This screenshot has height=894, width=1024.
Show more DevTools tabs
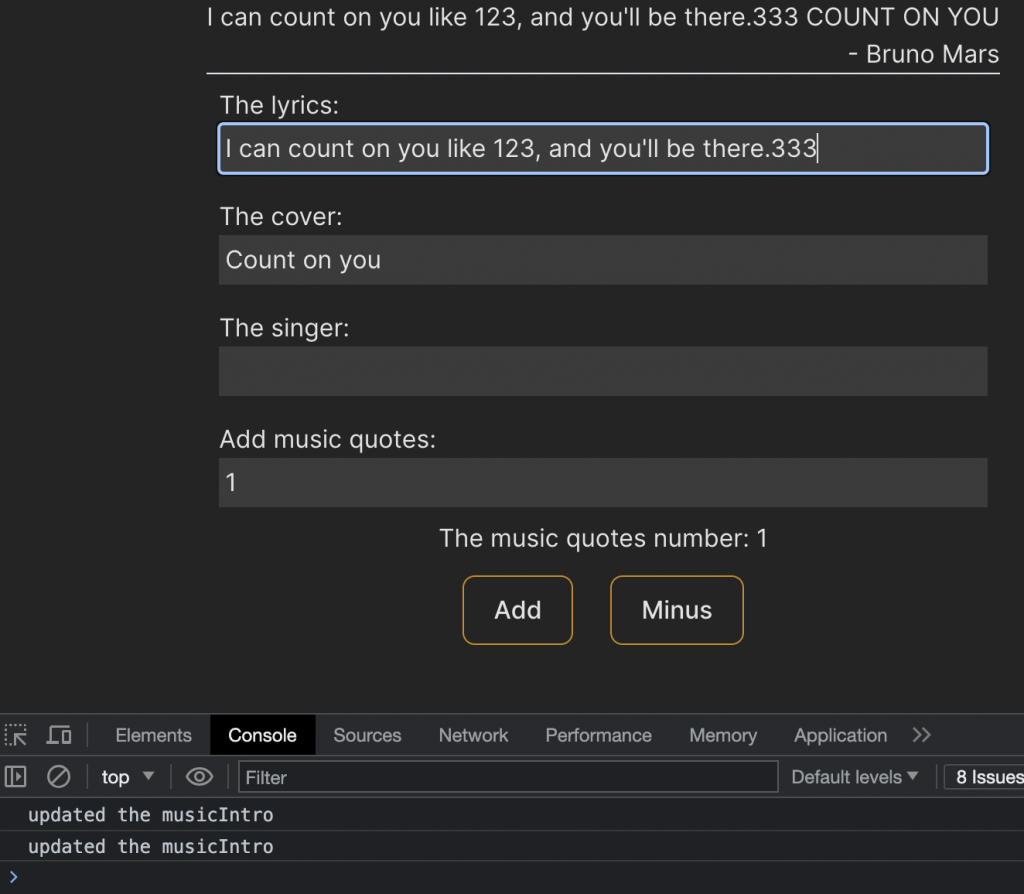[x=921, y=735]
